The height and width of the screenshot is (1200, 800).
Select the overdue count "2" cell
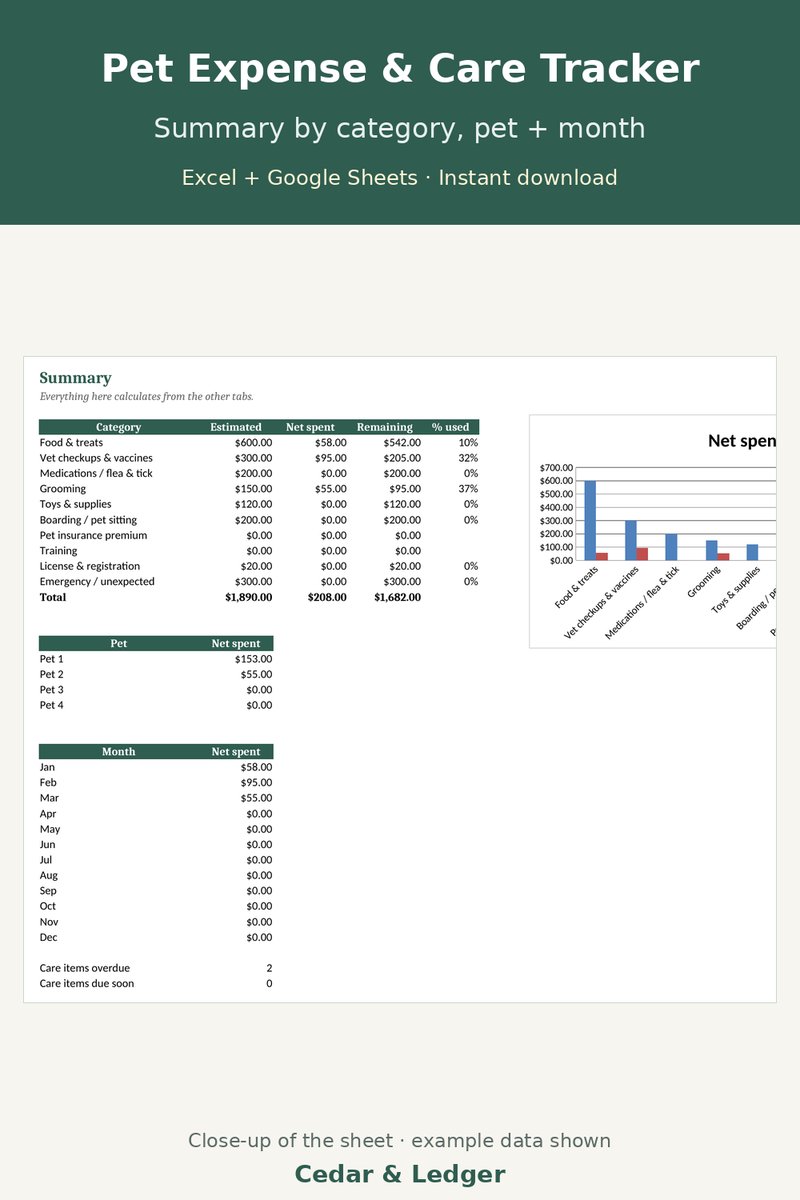point(269,968)
